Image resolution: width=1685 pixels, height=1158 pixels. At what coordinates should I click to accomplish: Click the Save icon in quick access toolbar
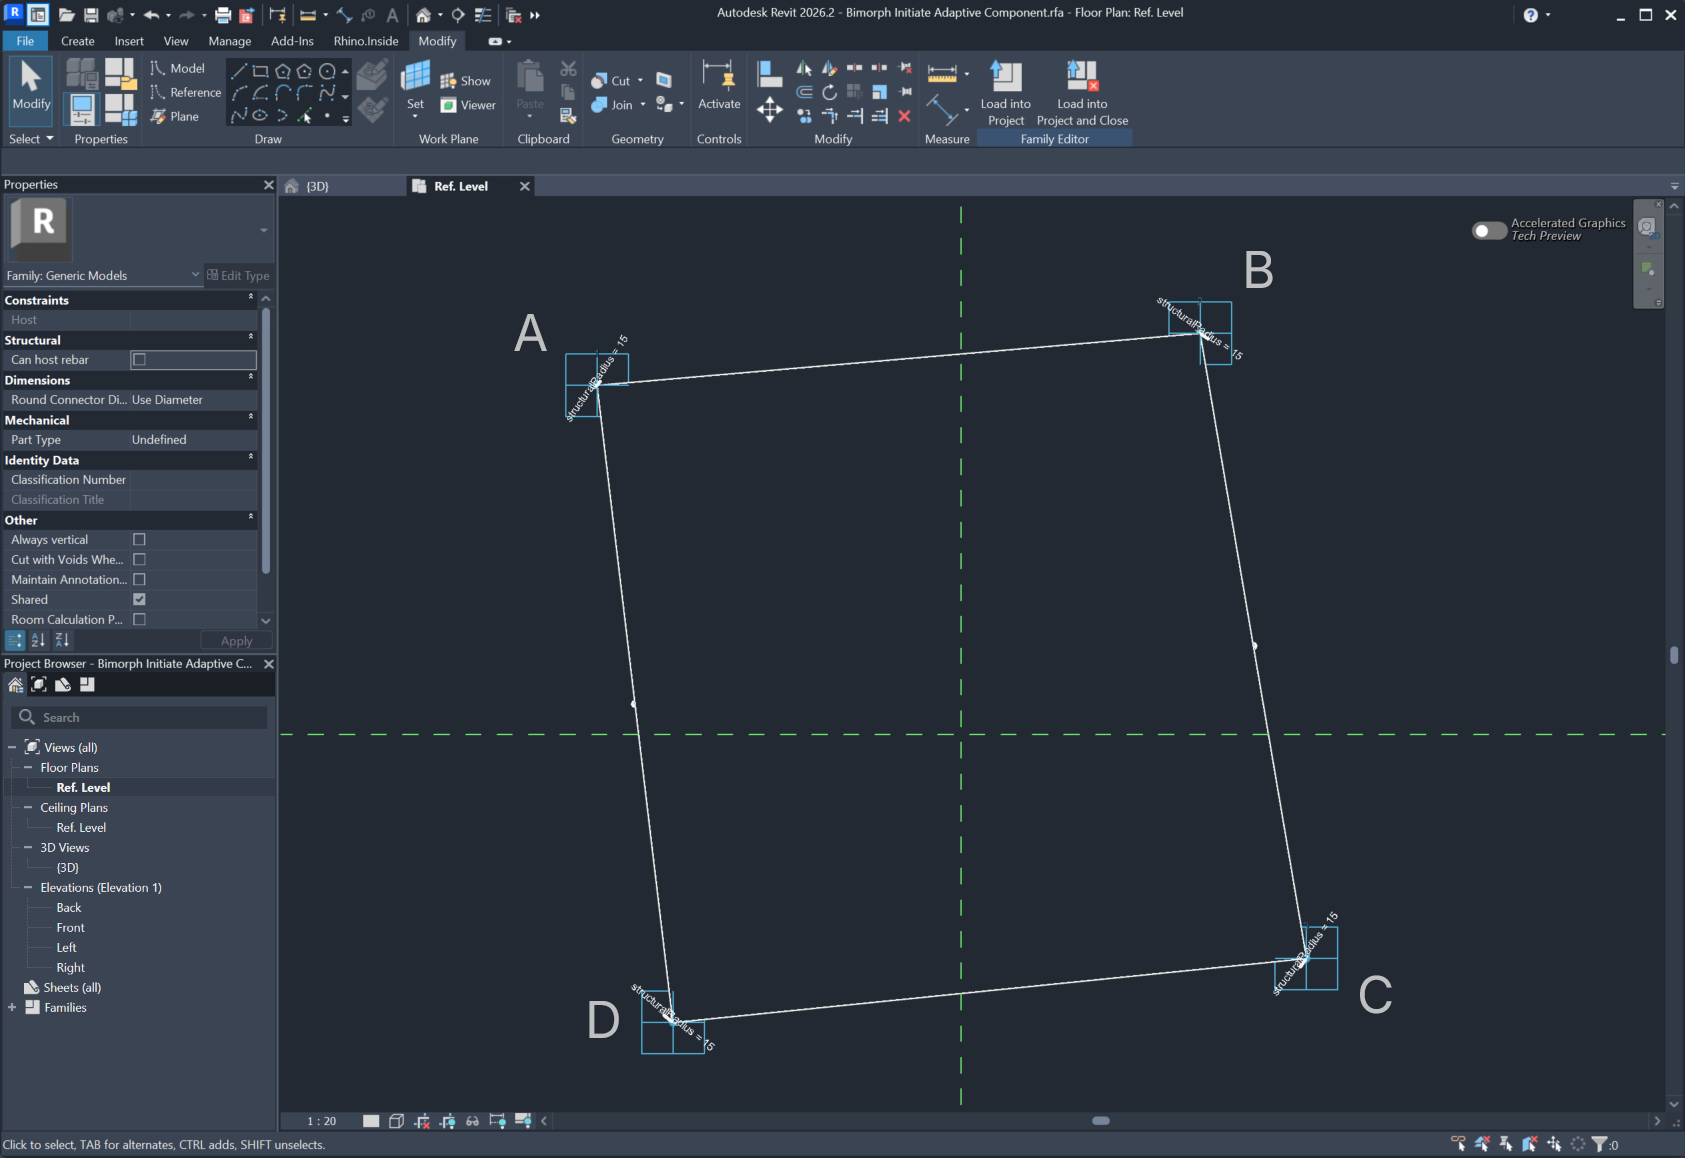click(91, 15)
